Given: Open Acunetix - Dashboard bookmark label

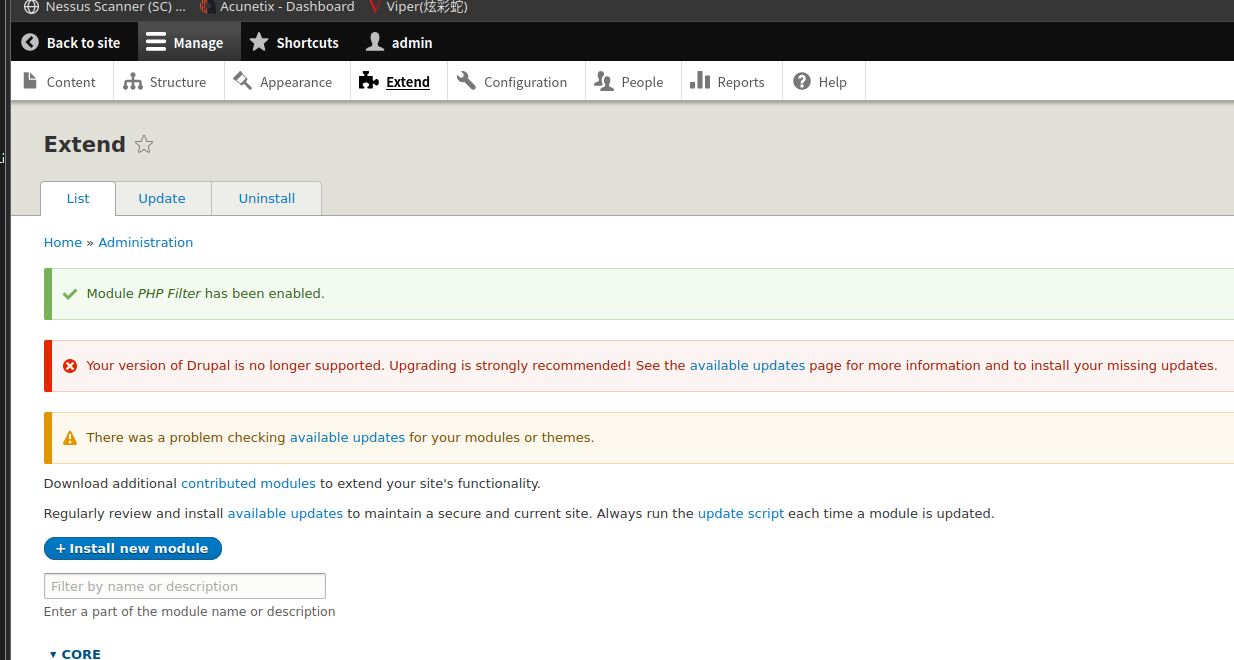Looking at the screenshot, I should pos(287,7).
